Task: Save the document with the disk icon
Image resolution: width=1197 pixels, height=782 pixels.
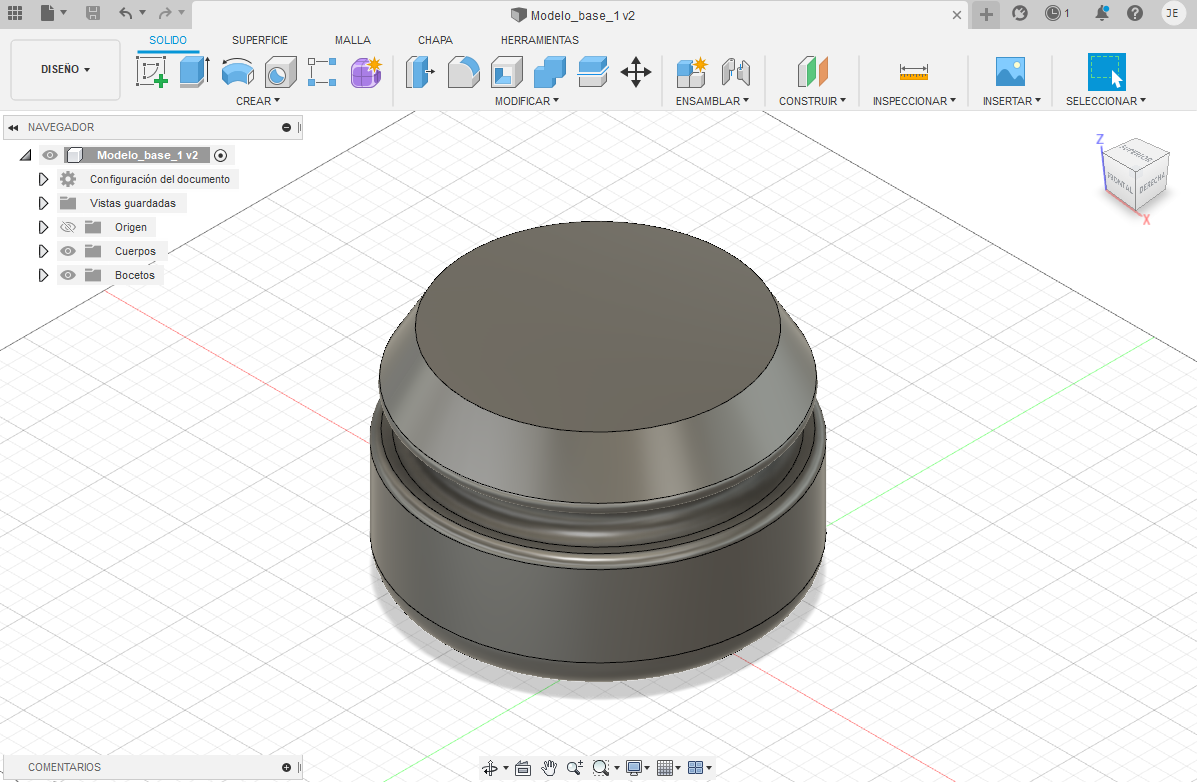Action: click(x=92, y=13)
